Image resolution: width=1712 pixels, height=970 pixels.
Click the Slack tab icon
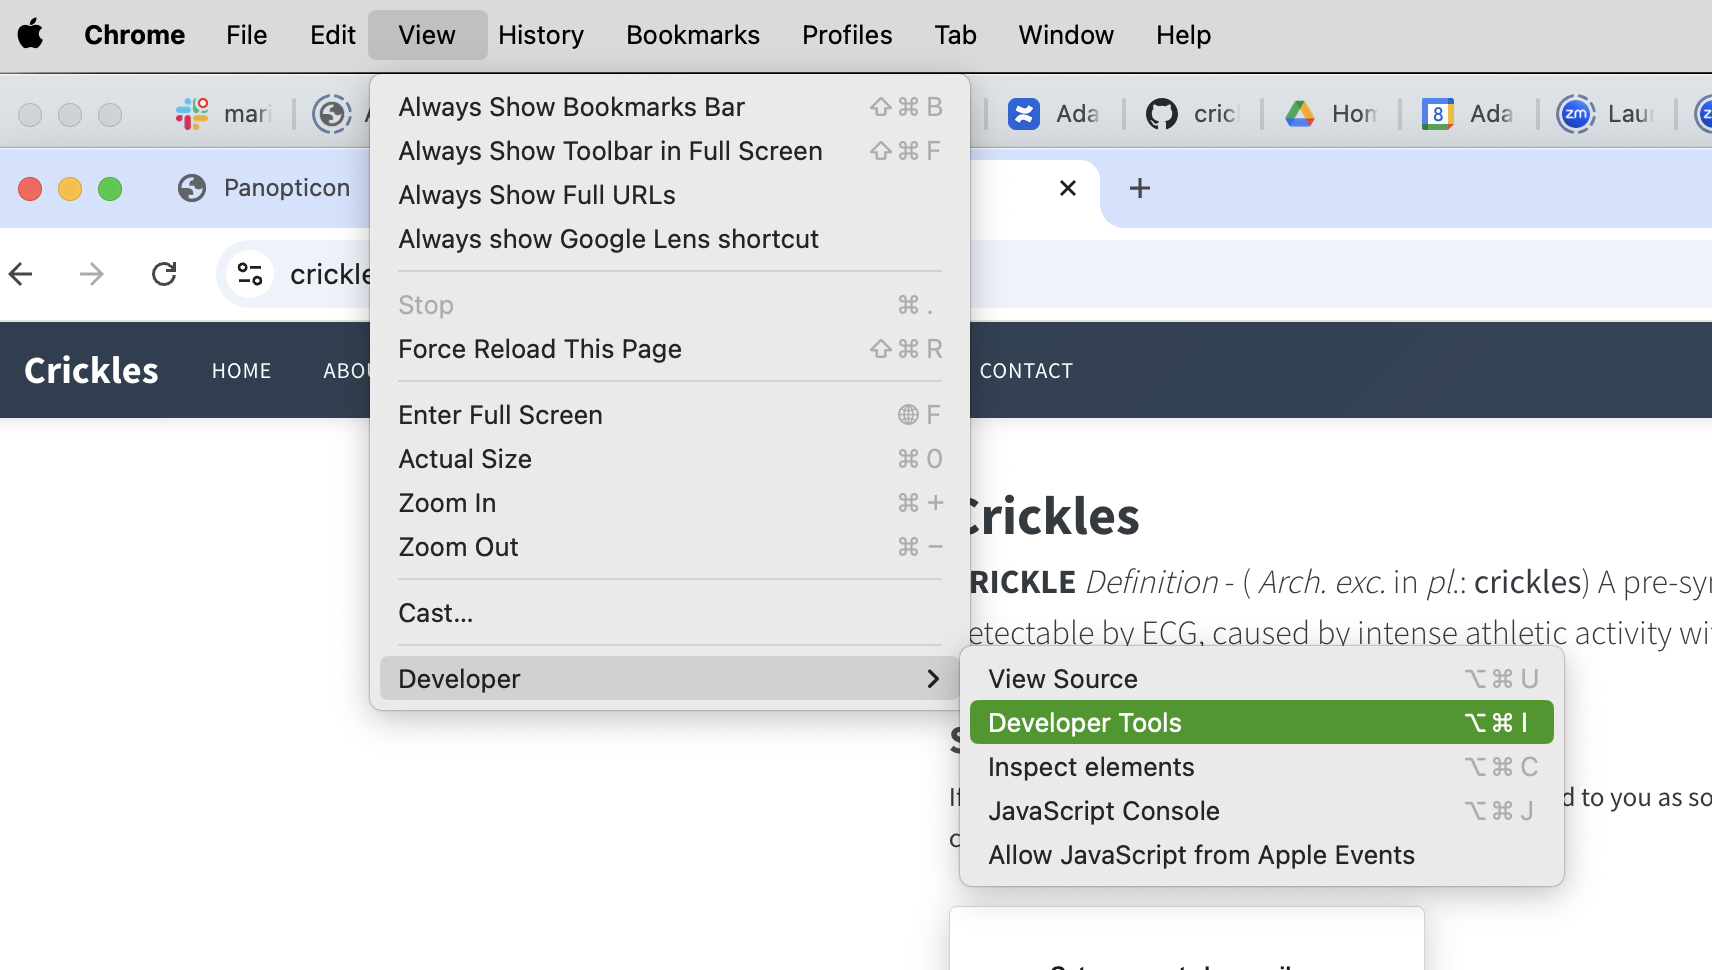point(192,114)
